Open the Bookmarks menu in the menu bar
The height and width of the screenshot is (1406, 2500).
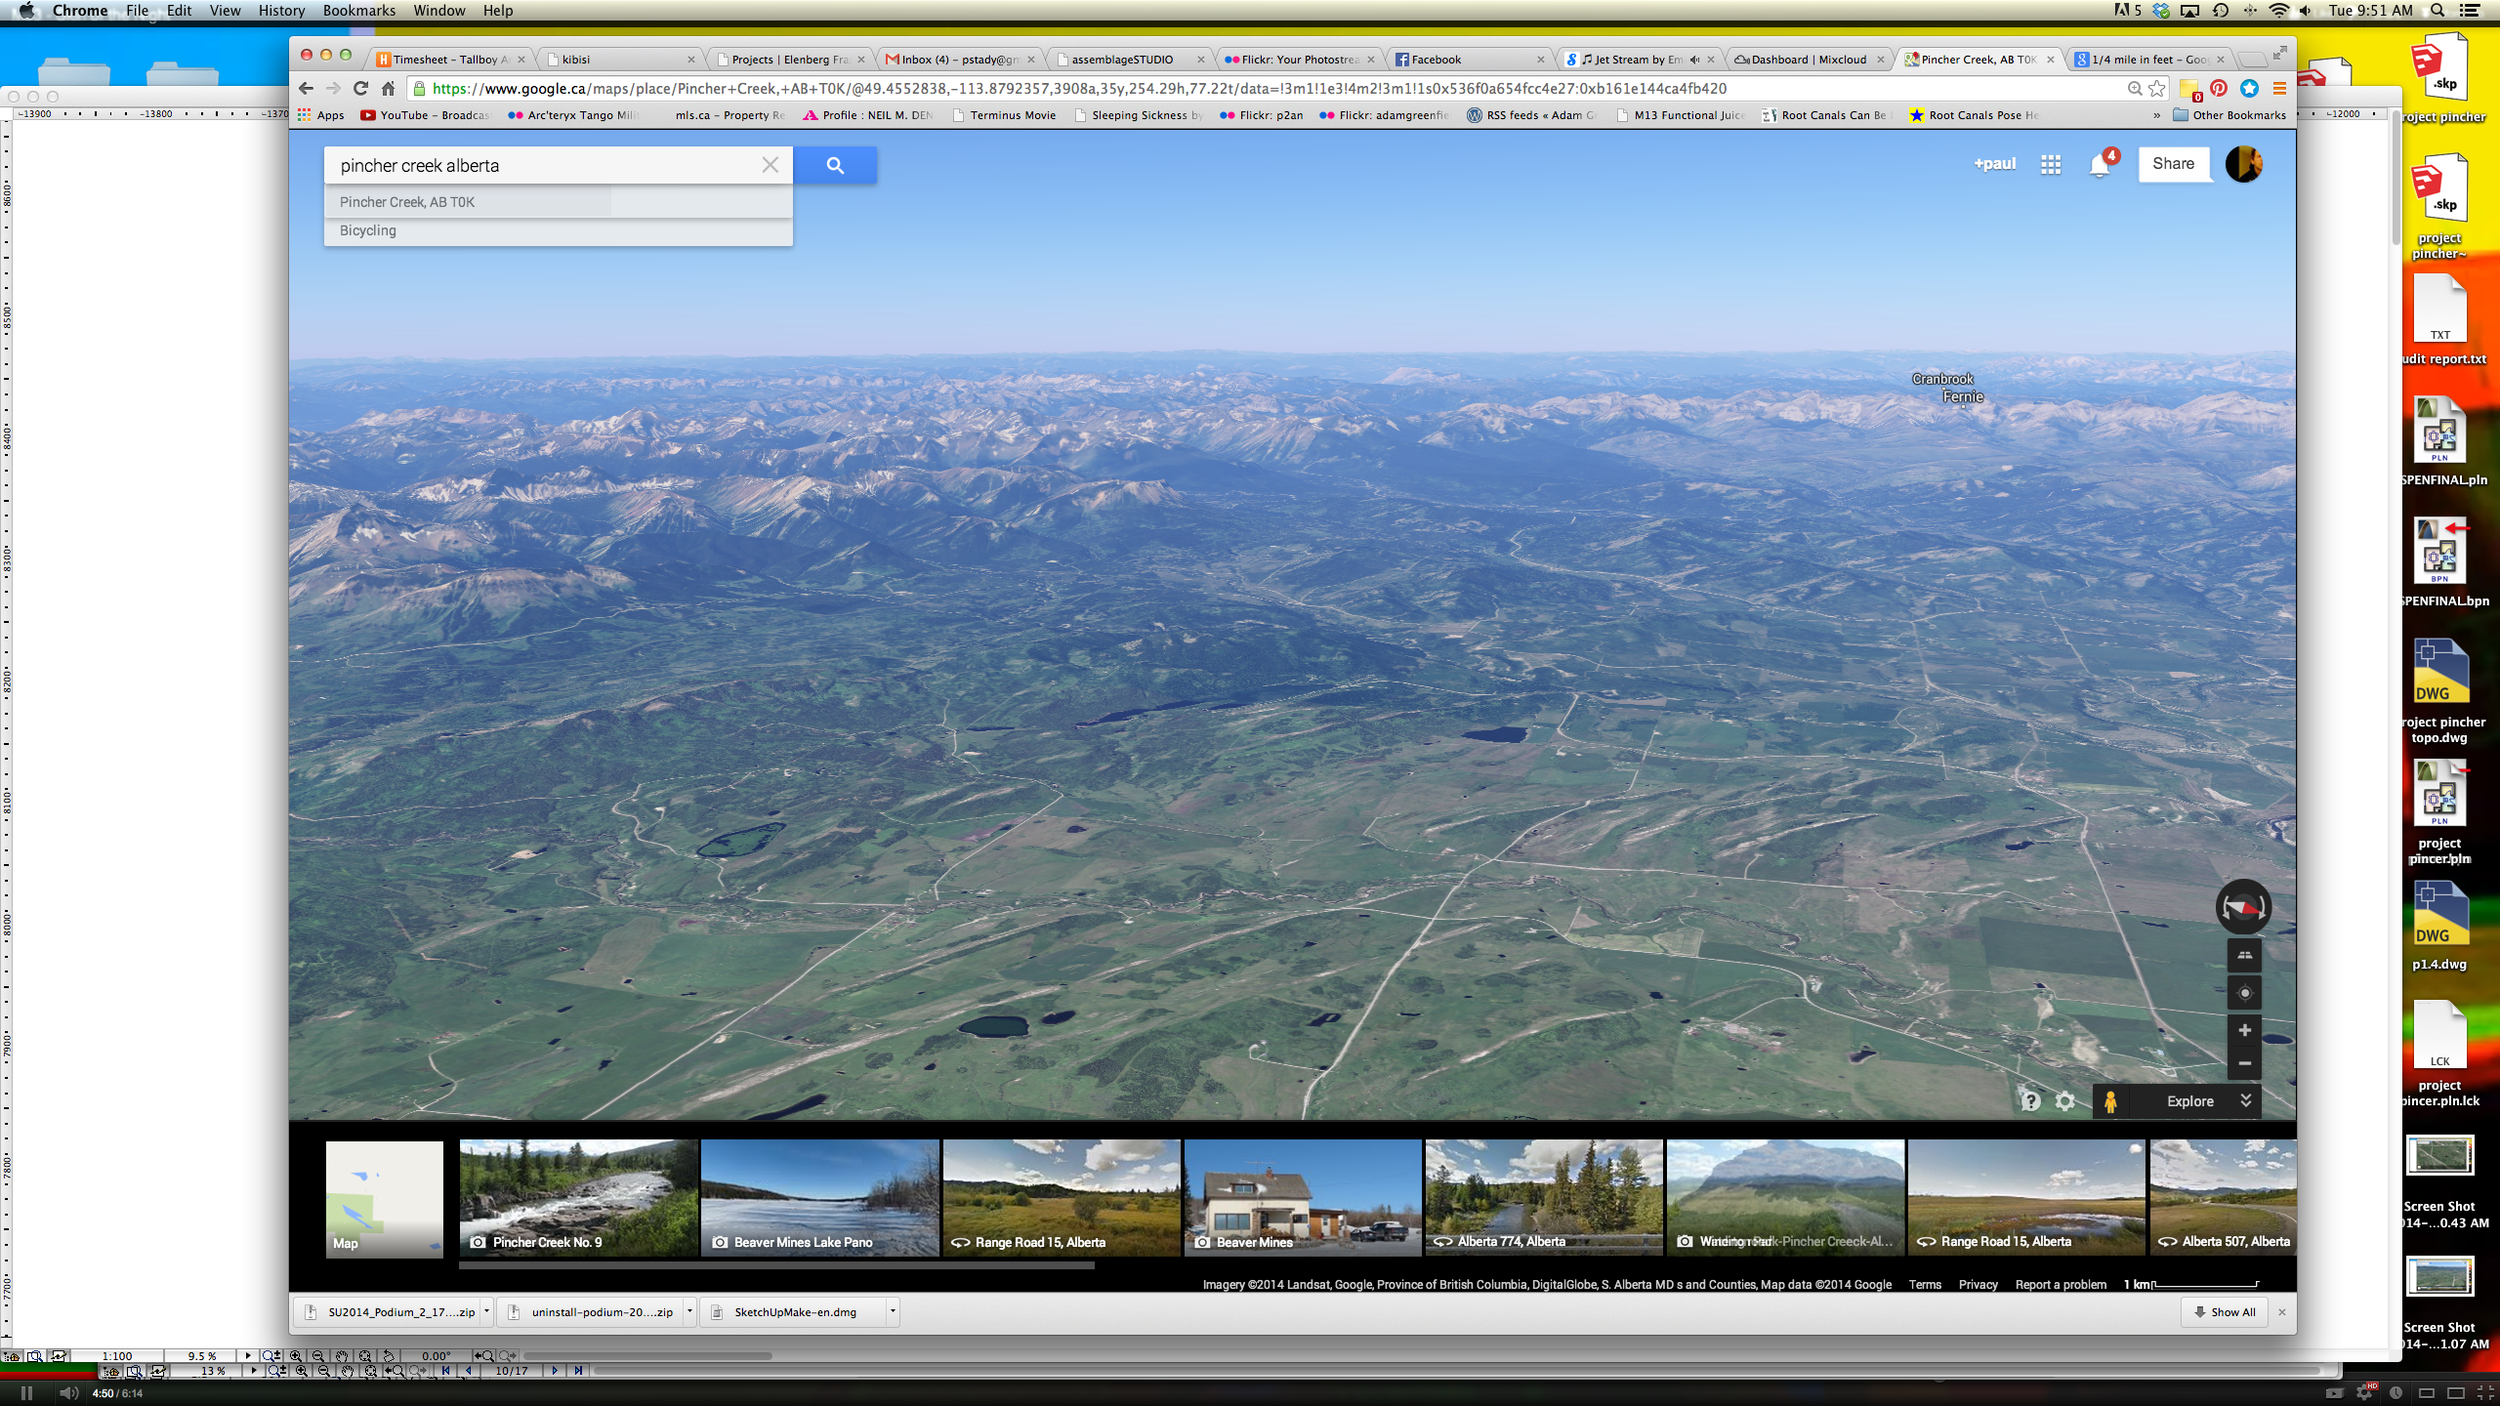[358, 10]
